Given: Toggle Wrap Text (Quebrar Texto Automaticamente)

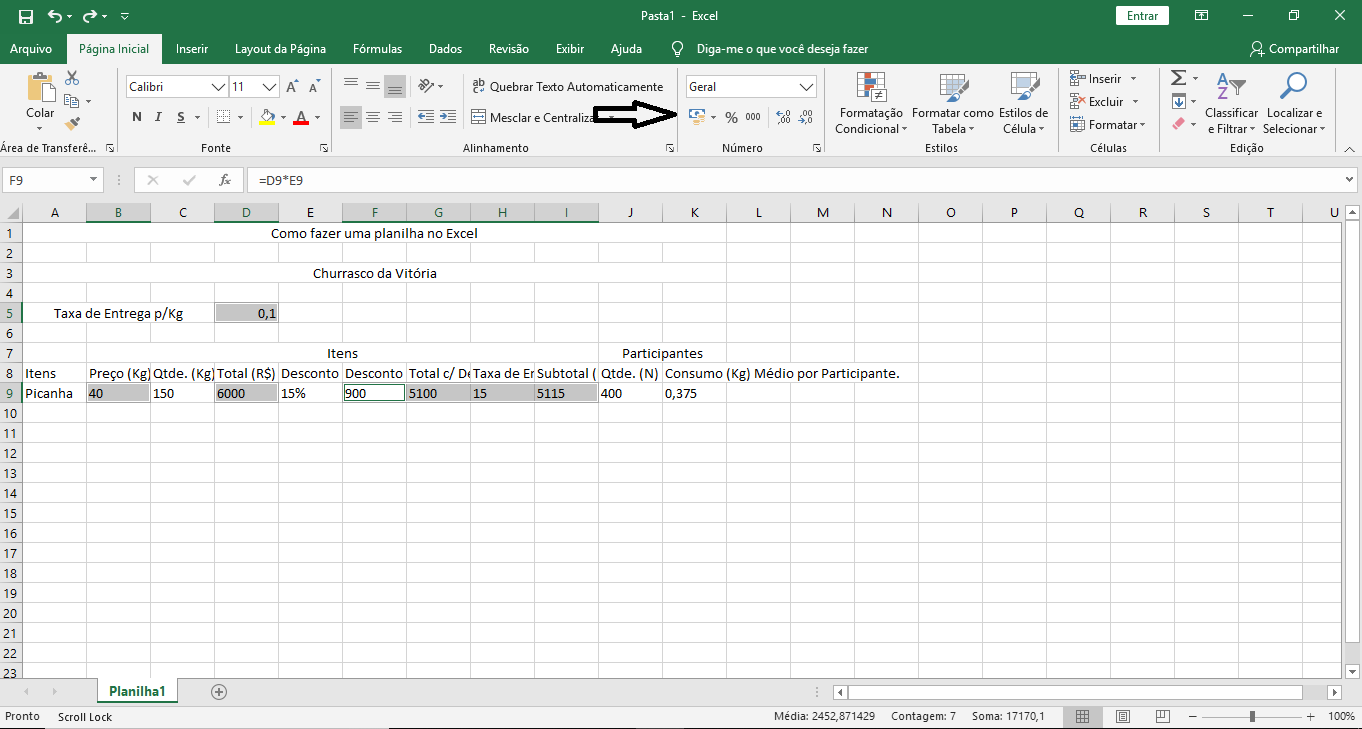Looking at the screenshot, I should coord(567,87).
